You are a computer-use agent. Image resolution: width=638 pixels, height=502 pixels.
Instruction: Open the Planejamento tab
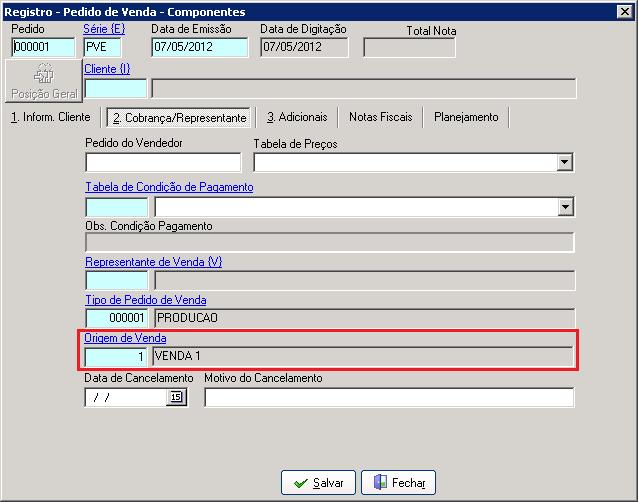pos(466,117)
